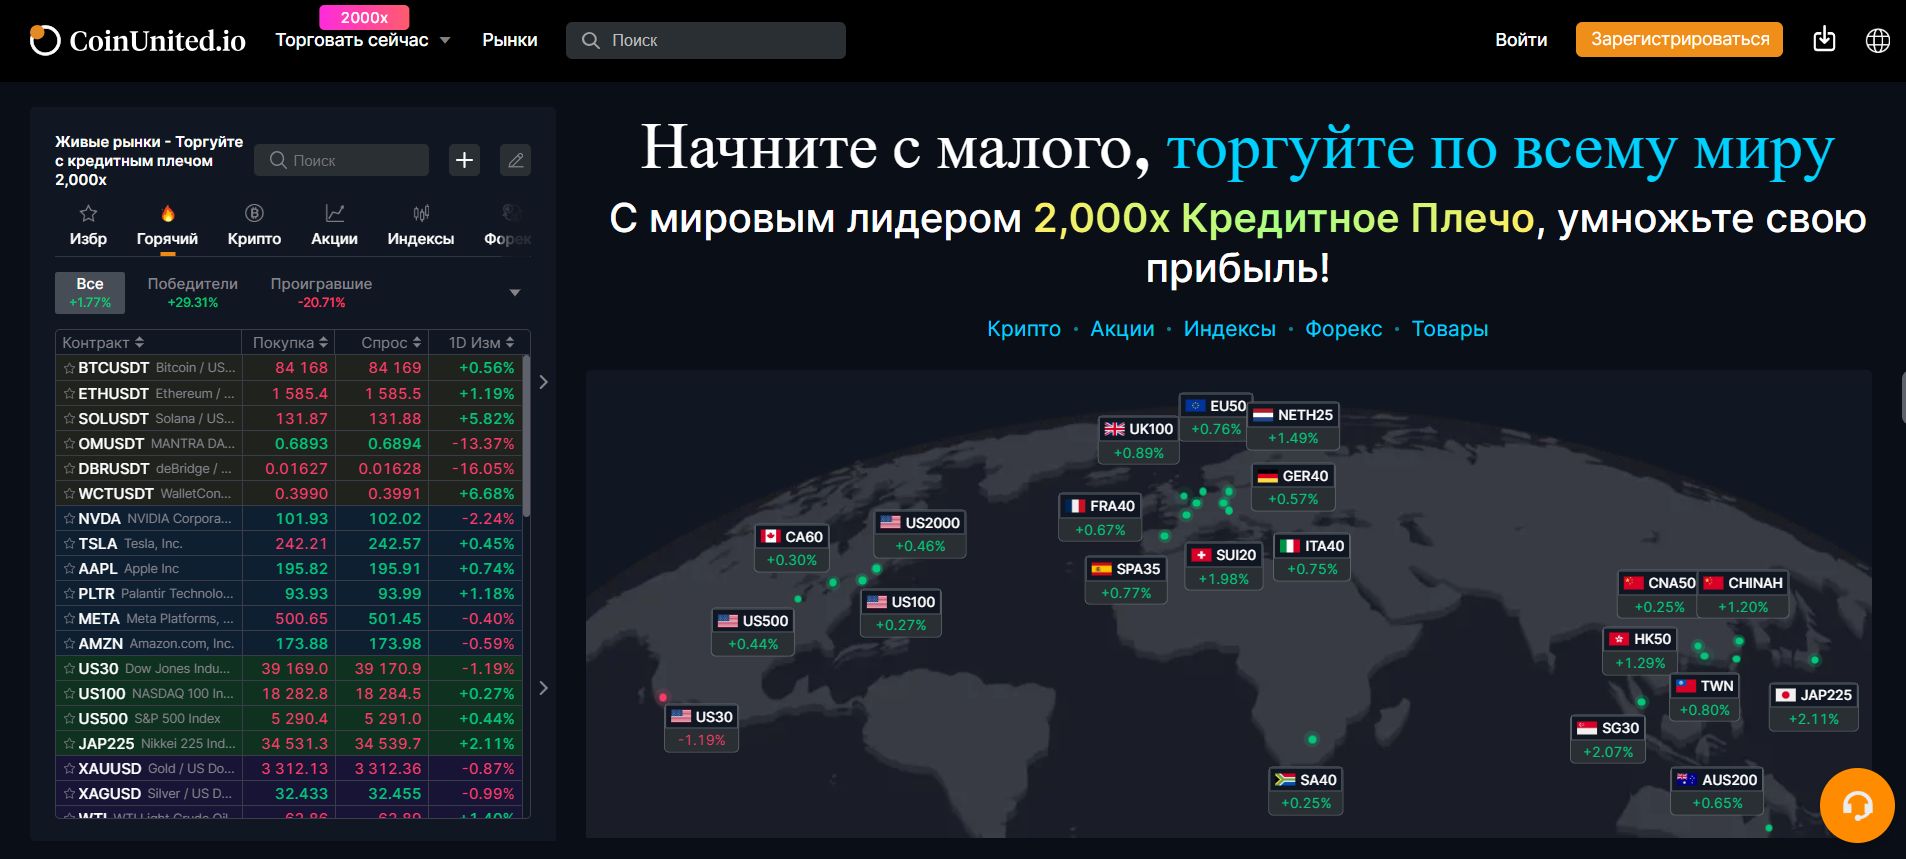Image resolution: width=1906 pixels, height=859 pixels.
Task: Select the SUI20 map marker
Action: tap(1223, 566)
